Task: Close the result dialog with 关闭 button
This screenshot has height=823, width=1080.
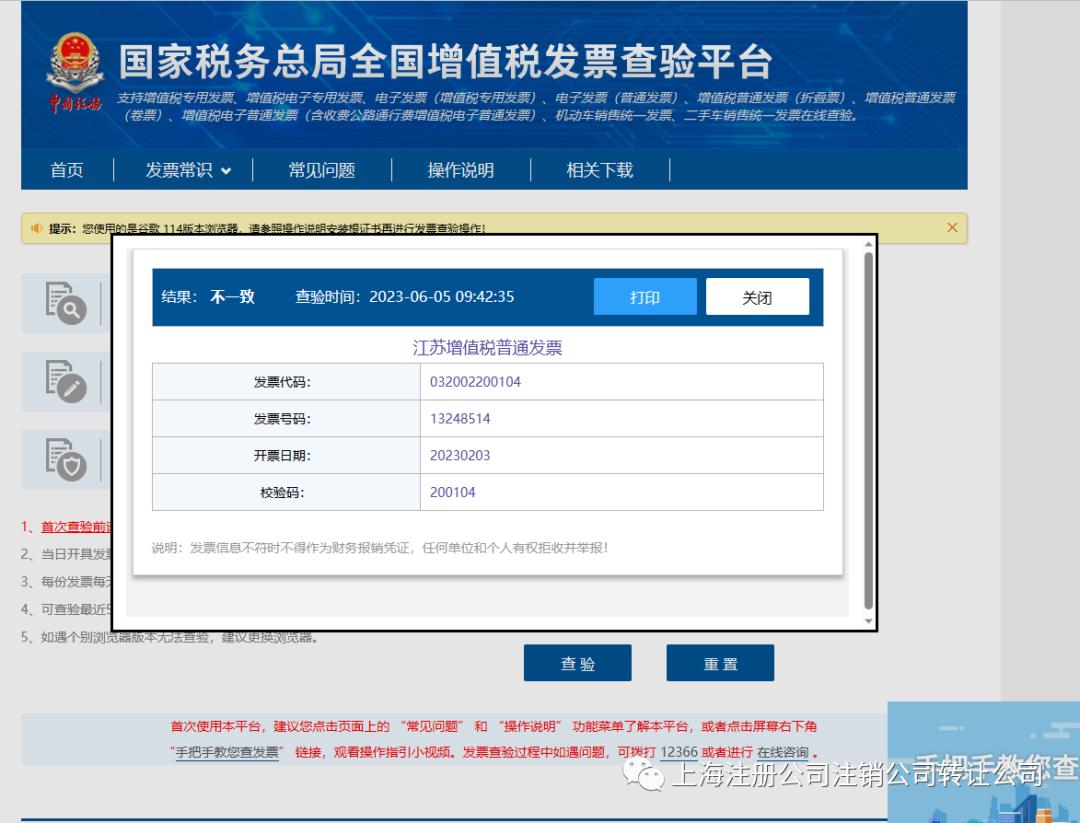Action: click(757, 296)
